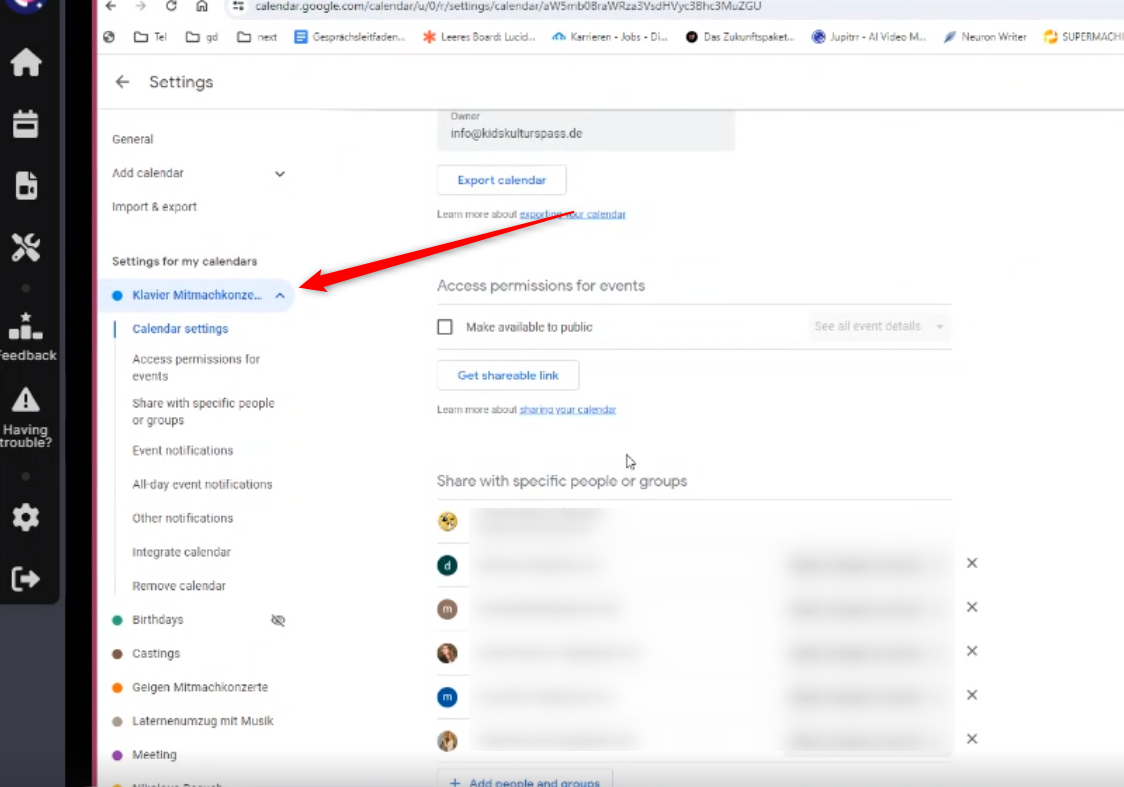
Task: Check Make available to public
Action: [x=445, y=327]
